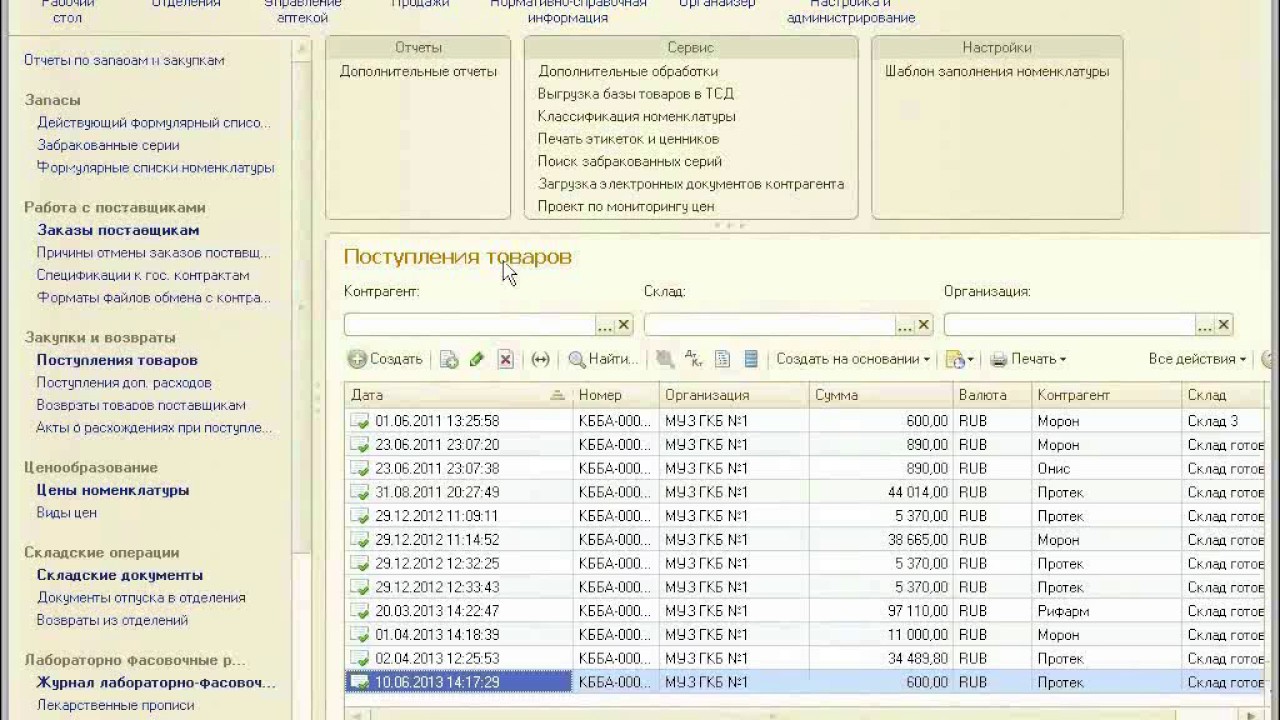The image size is (1280, 720).
Task: Click the Контрагент column header
Action: pyautogui.click(x=1106, y=395)
